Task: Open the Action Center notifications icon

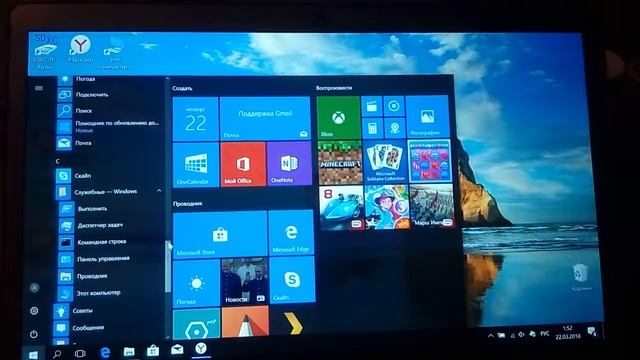Action: 592,331
